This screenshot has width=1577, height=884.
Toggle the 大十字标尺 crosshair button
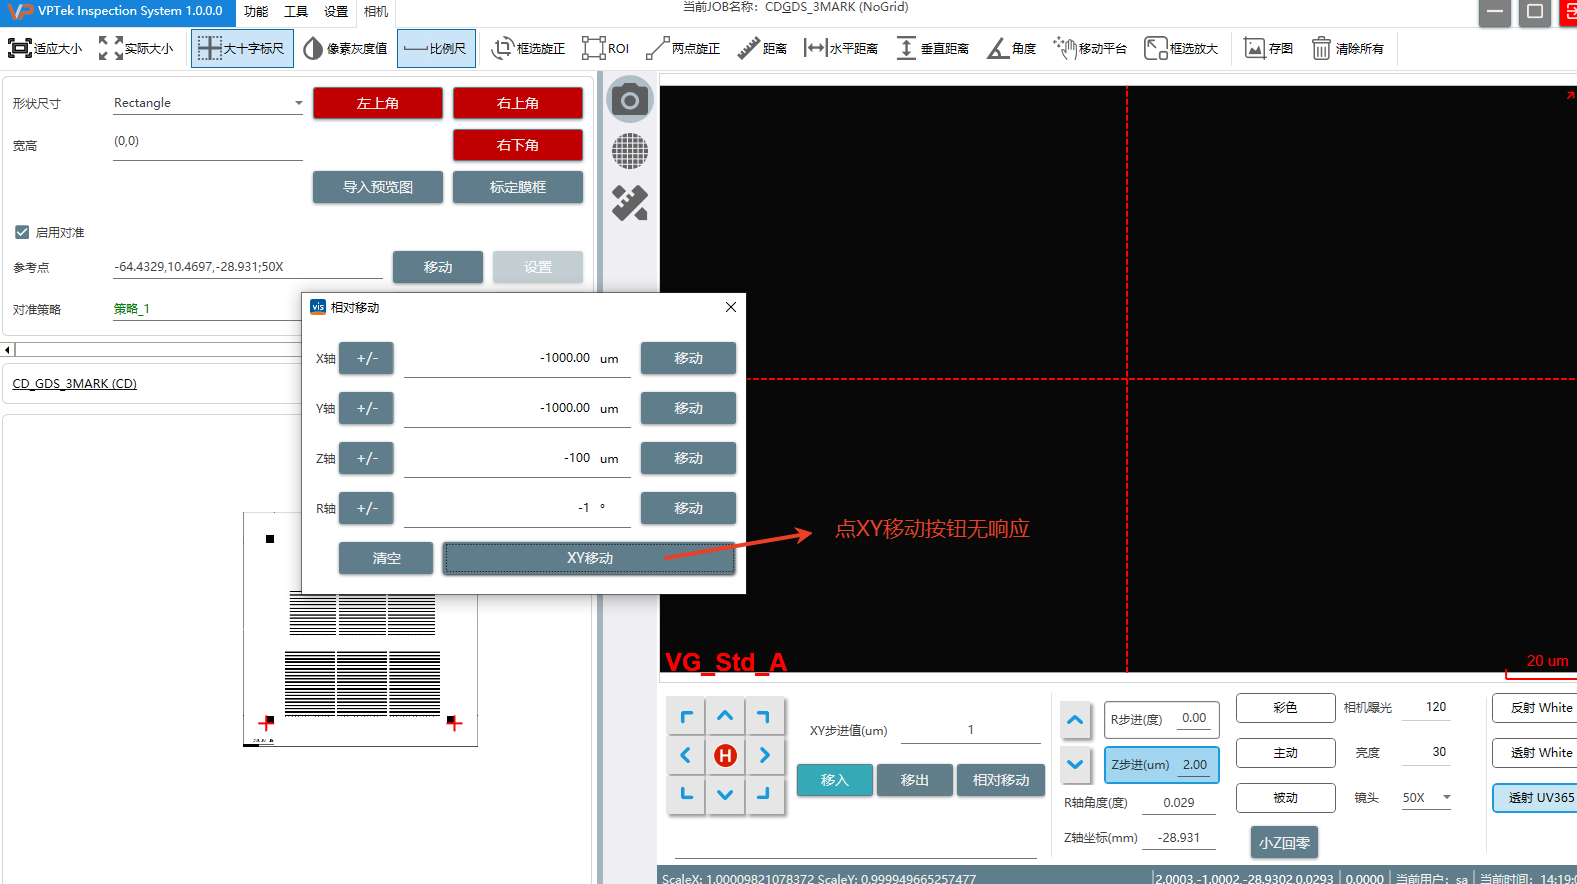point(242,48)
